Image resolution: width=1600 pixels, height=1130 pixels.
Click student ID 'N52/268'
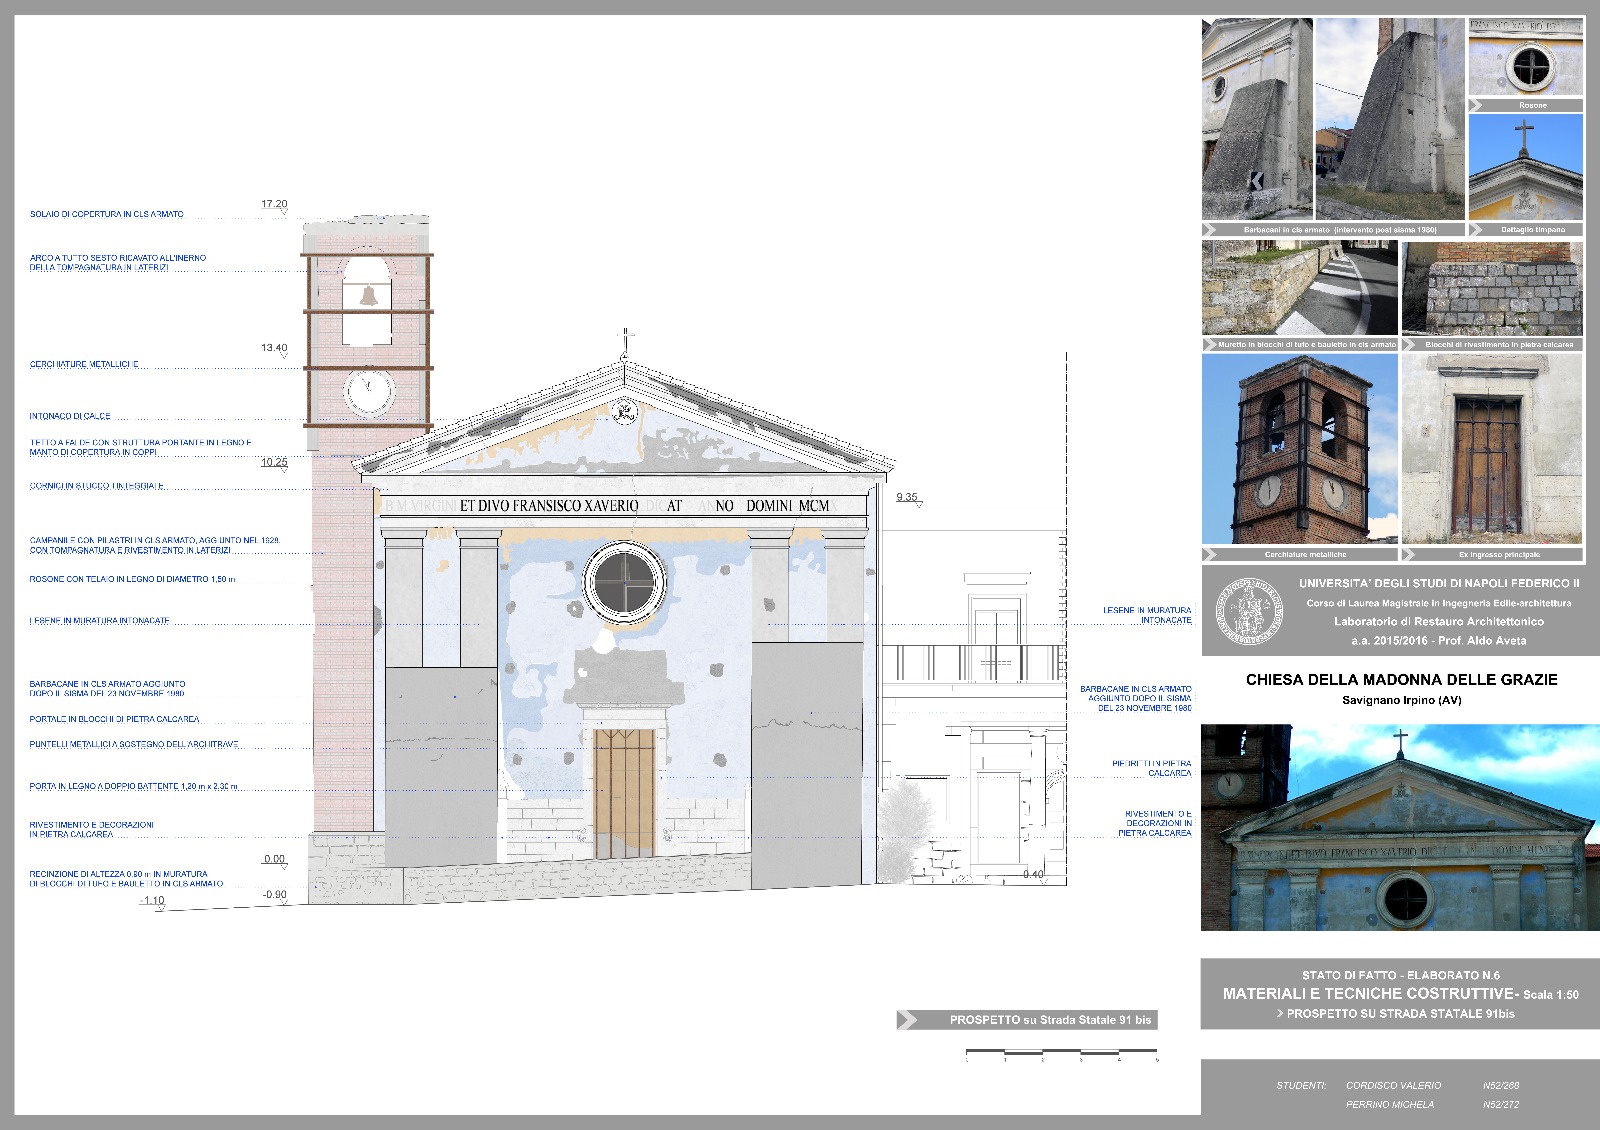1501,1085
